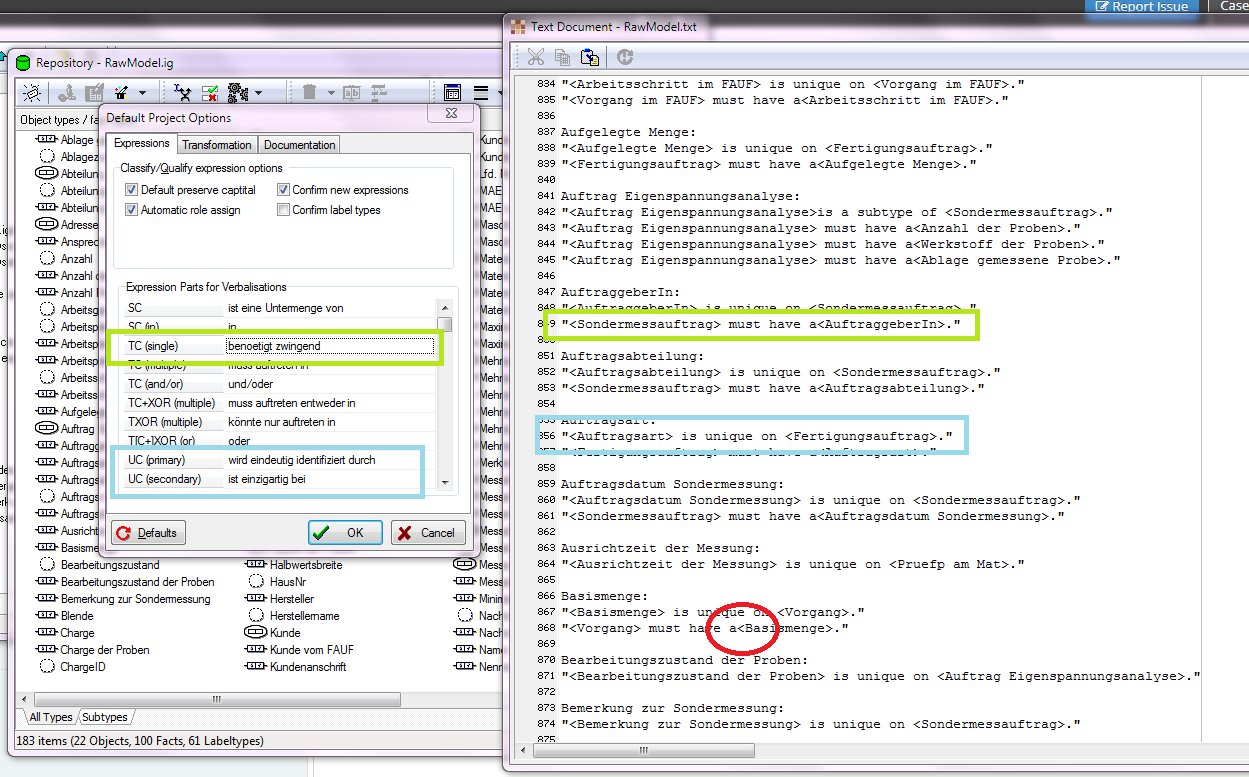This screenshot has height=777, width=1249.
Task: Open dropdown arrow next to gears icon
Action: pyautogui.click(x=258, y=93)
